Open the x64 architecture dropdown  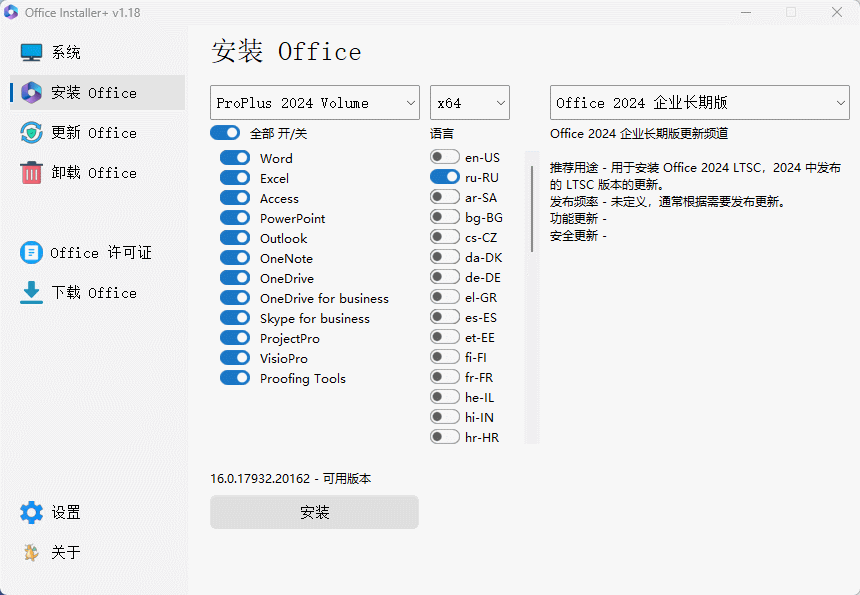click(x=470, y=103)
